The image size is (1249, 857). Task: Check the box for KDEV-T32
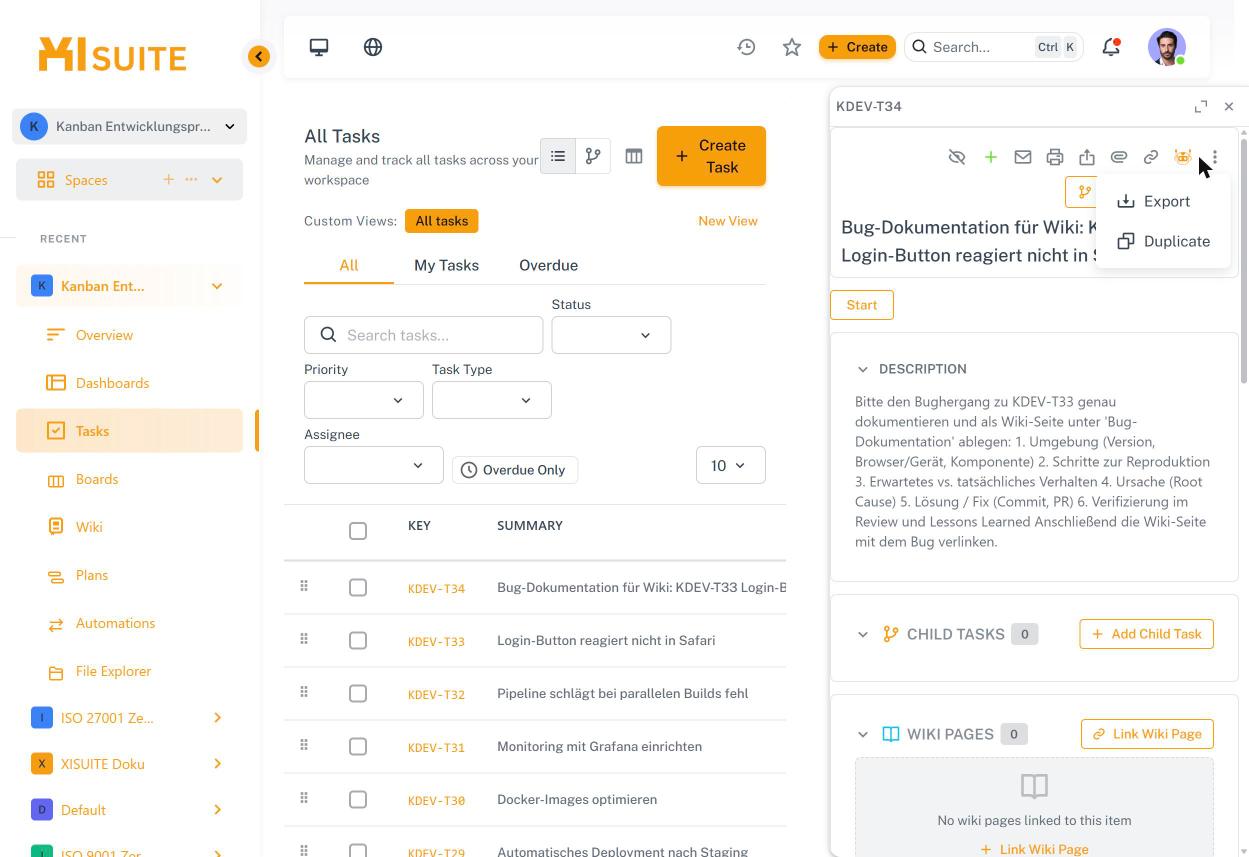click(x=358, y=694)
